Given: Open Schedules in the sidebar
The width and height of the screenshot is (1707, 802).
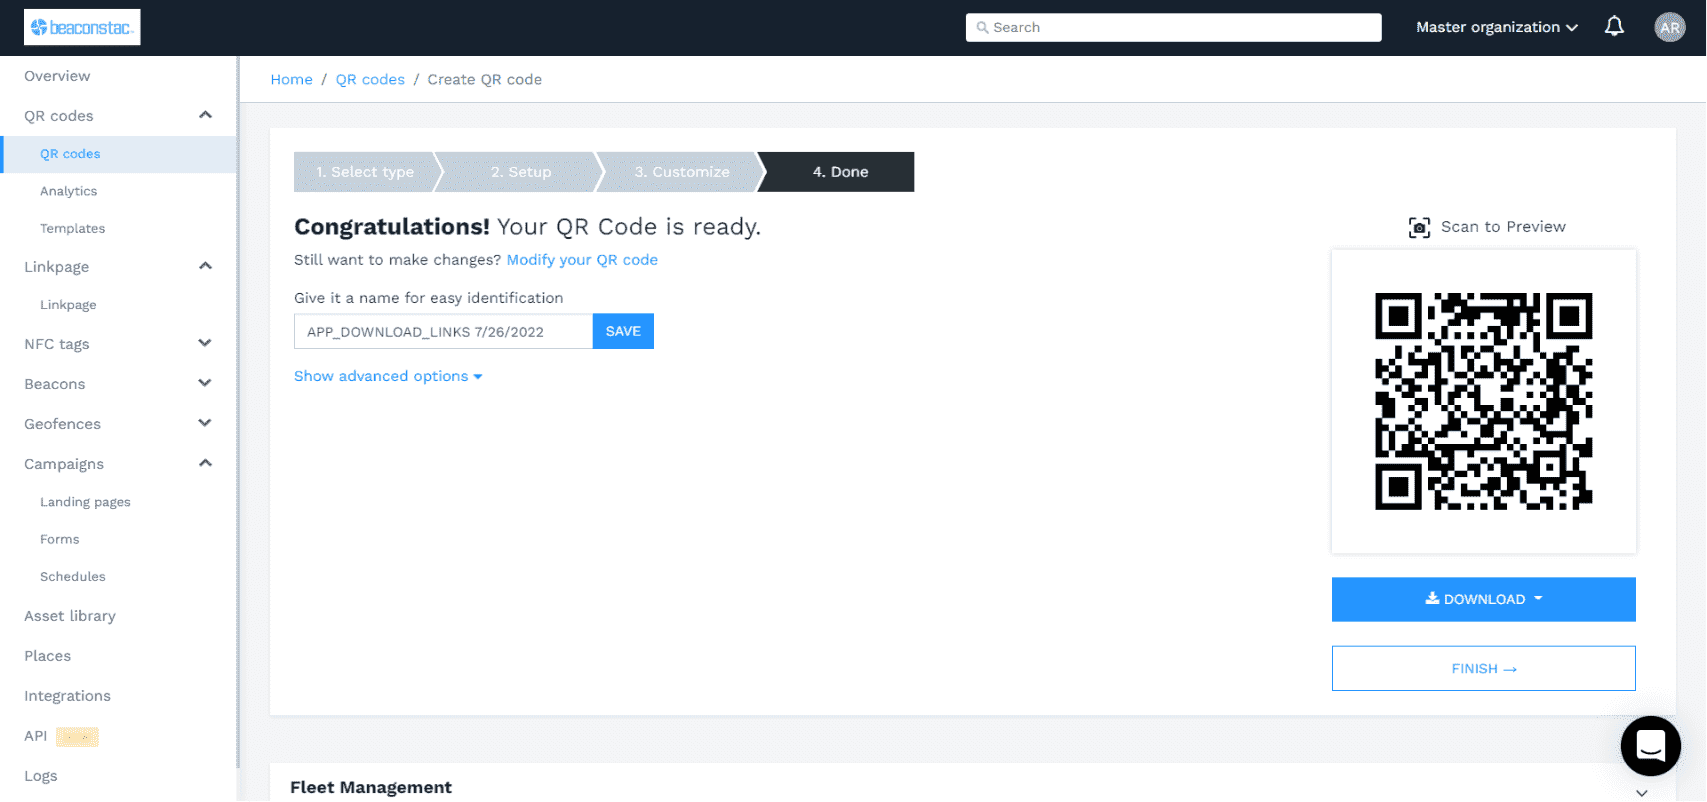Looking at the screenshot, I should (72, 577).
